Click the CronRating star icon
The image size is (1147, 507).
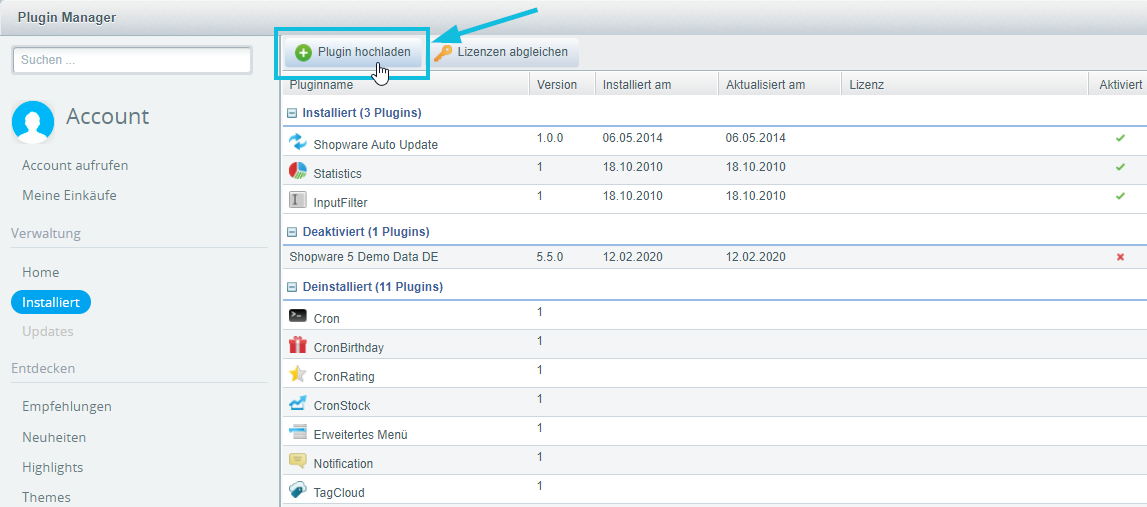pos(298,374)
